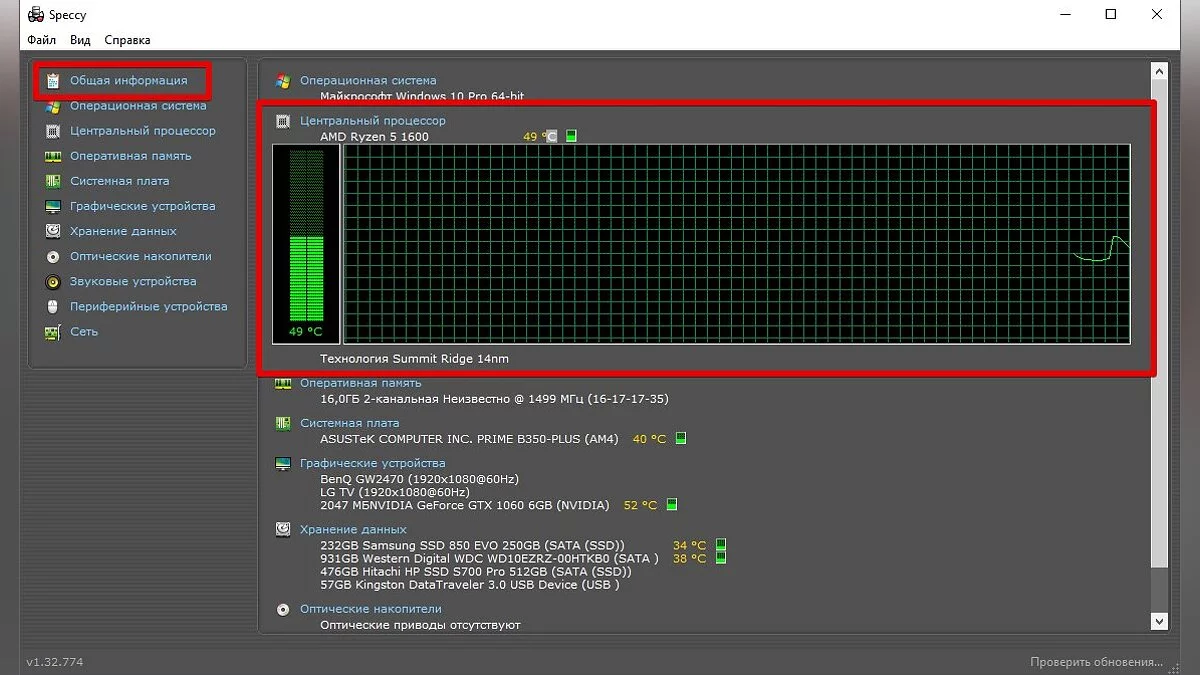Screen dimensions: 1200x675
Task: Click the scrollbar down arrow
Action: (1159, 621)
